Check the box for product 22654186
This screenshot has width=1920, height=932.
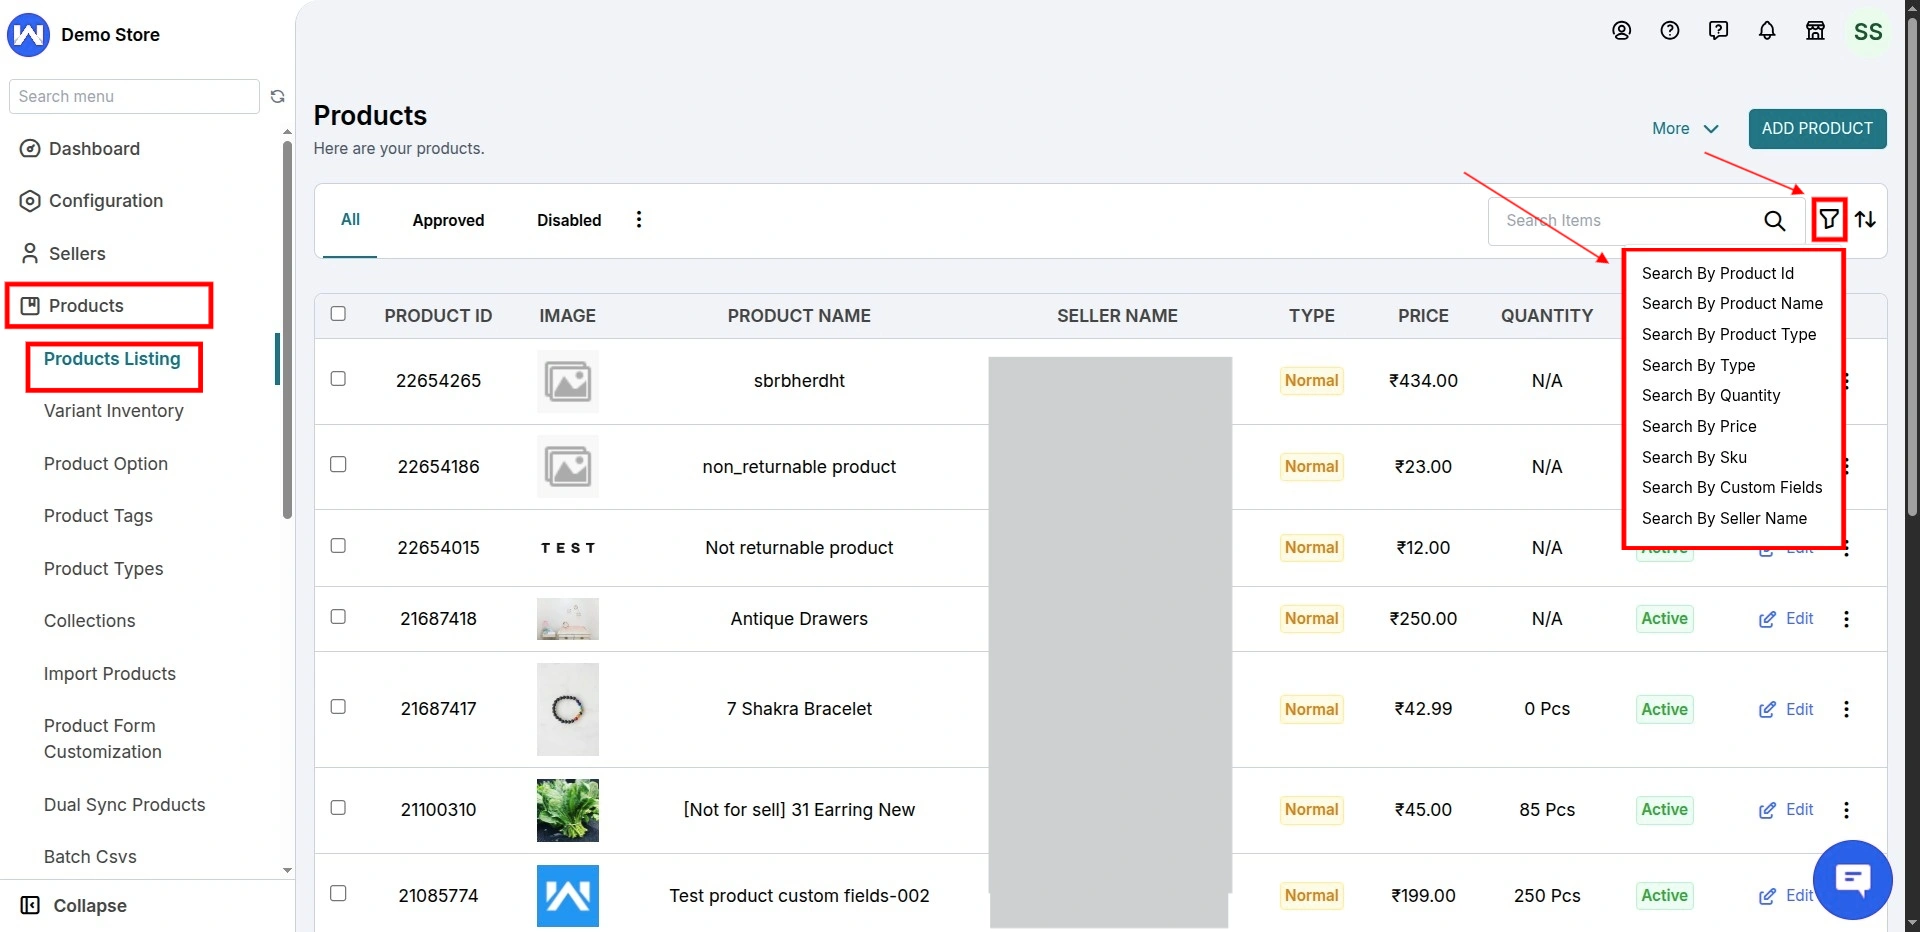338,465
